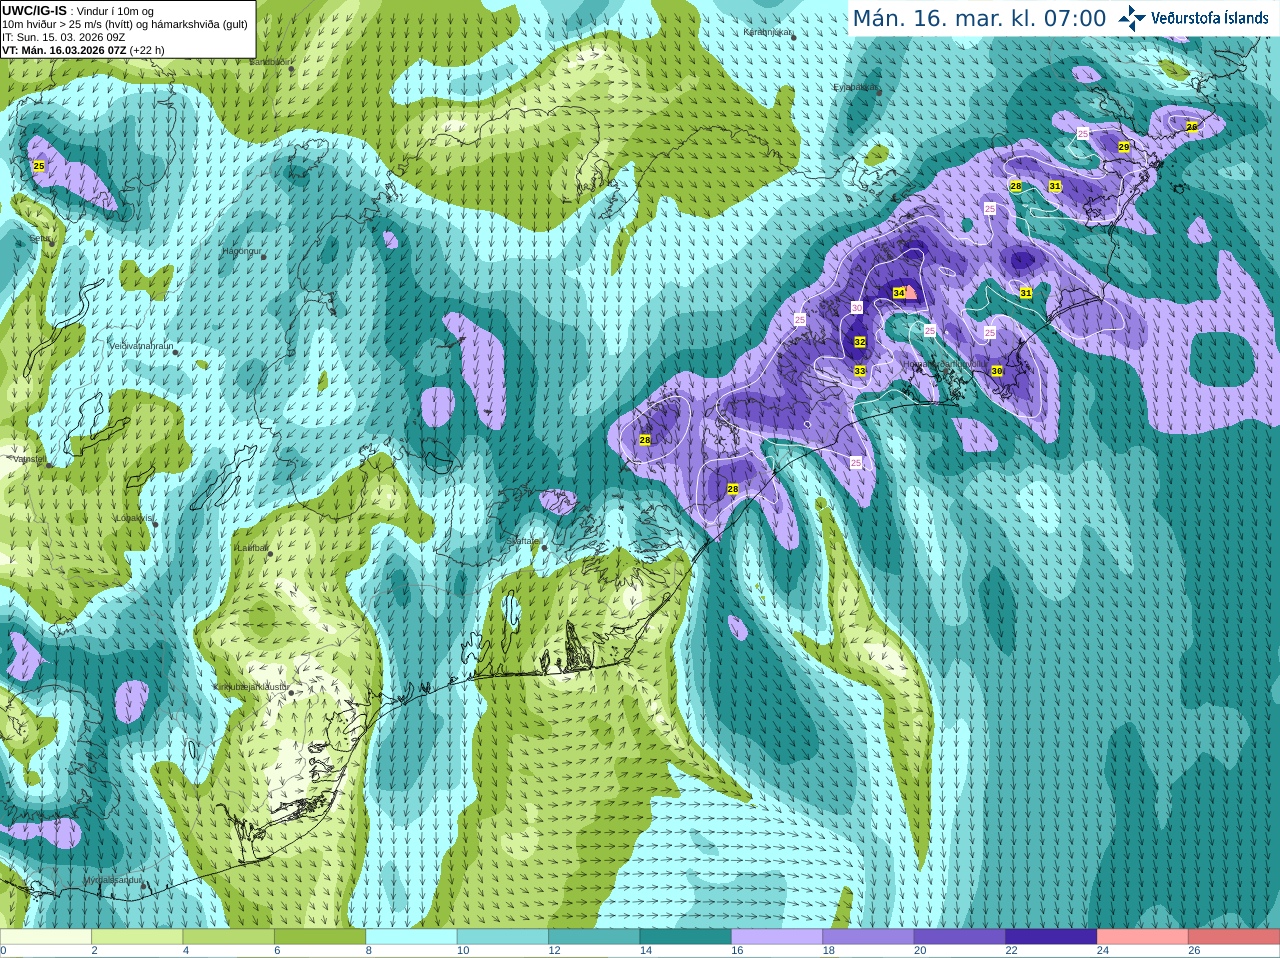The width and height of the screenshot is (1280, 958).
Task: Click the legend scale number 20
Action: (920, 951)
